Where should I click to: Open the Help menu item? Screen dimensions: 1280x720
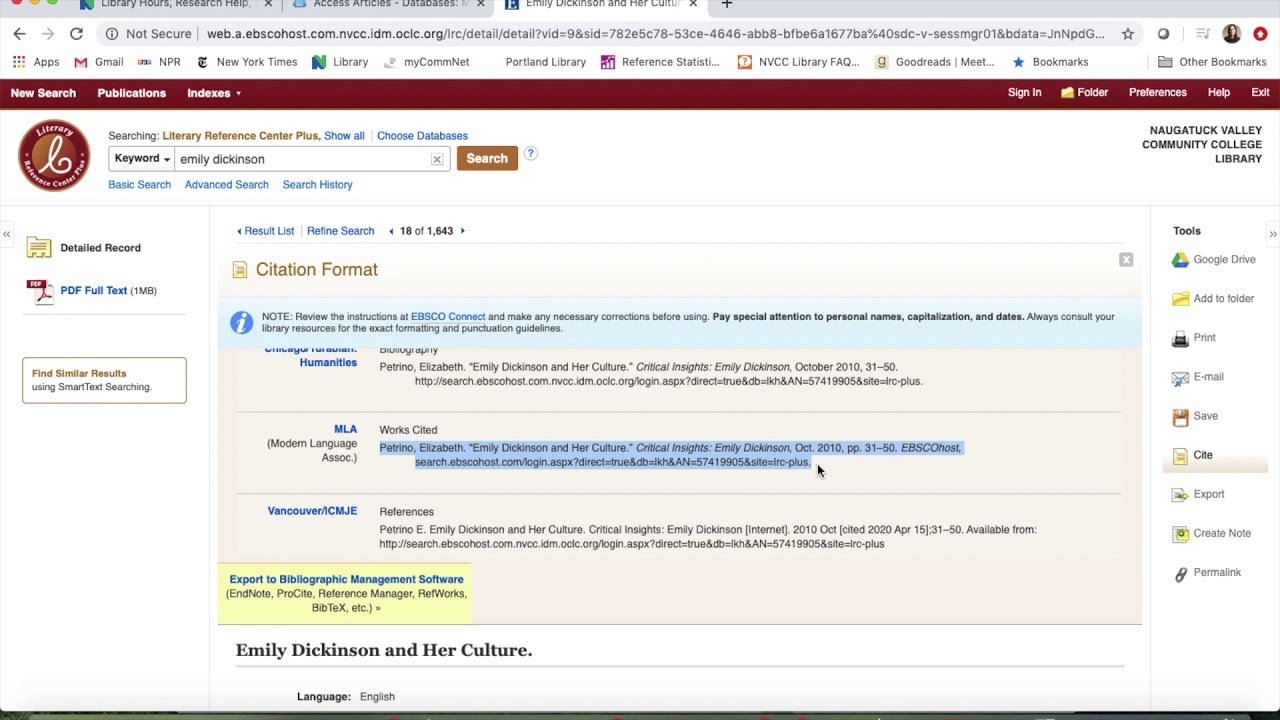tap(1218, 92)
